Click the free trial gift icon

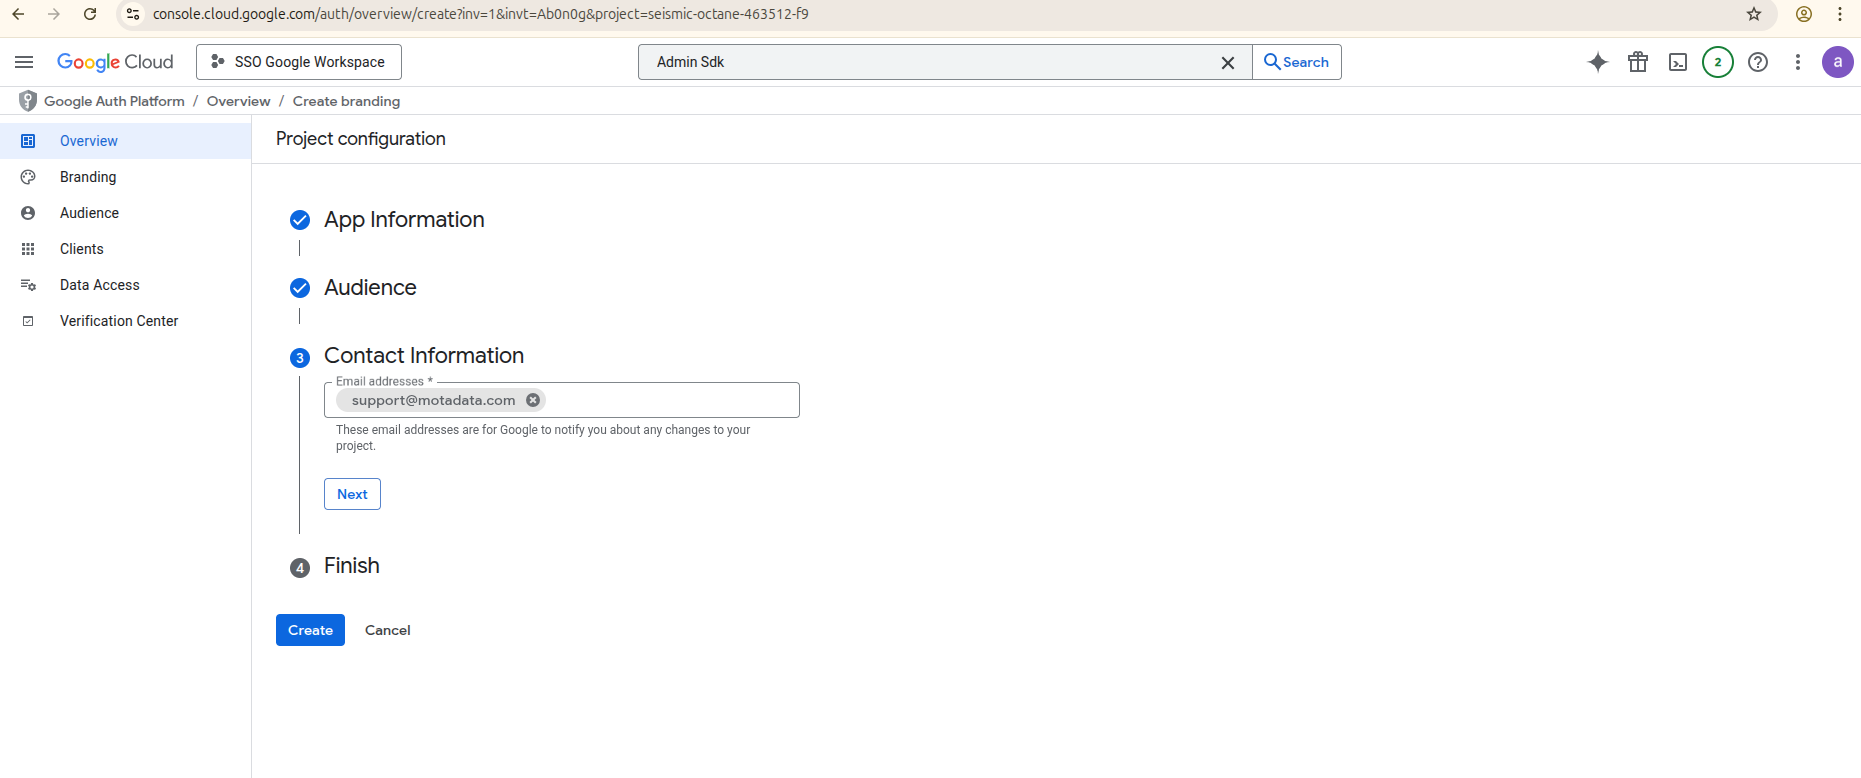1637,62
